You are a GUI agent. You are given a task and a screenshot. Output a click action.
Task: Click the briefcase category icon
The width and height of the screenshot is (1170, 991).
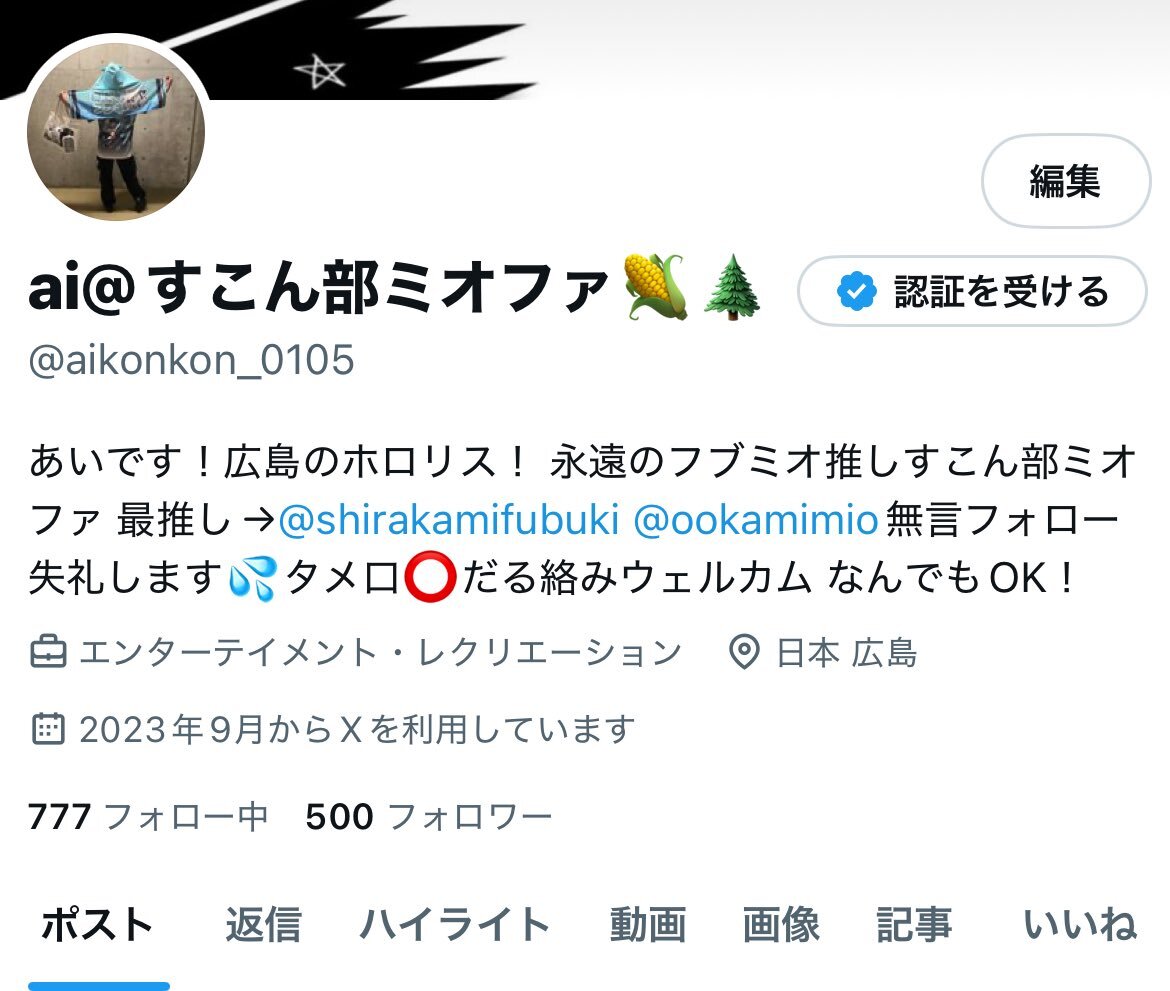point(49,652)
